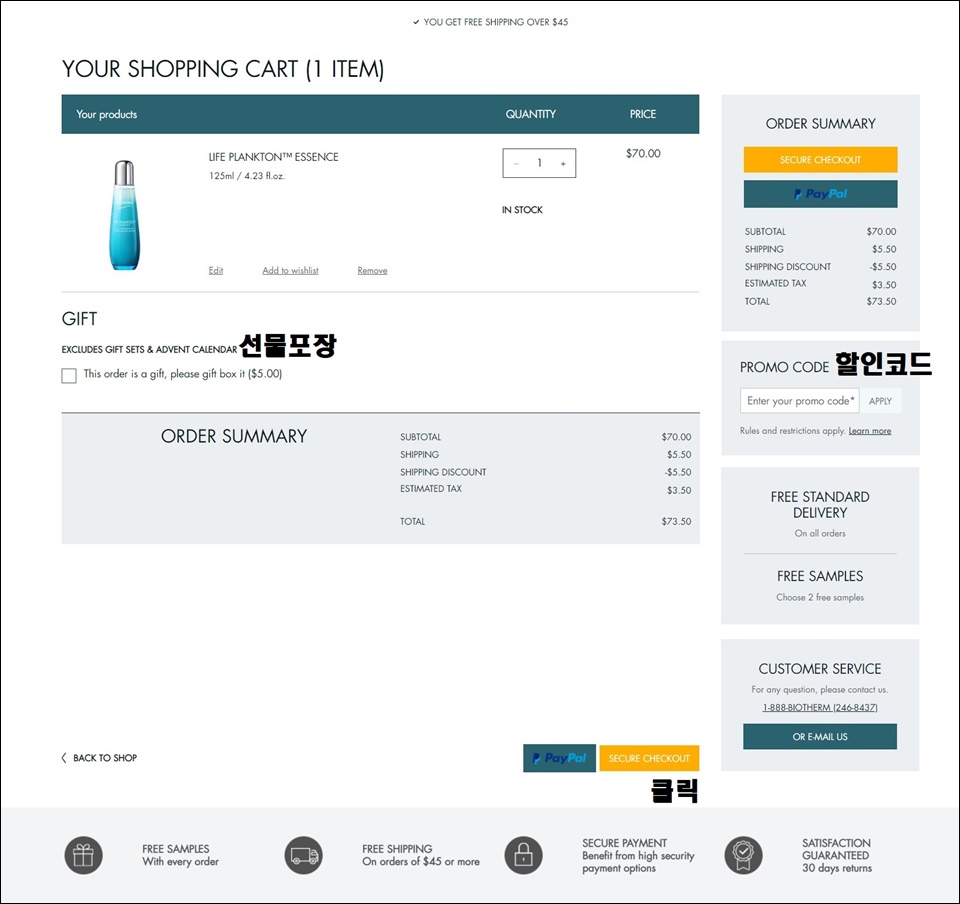Click the delivery truck icon in the footer
960x904 pixels.
coord(304,855)
